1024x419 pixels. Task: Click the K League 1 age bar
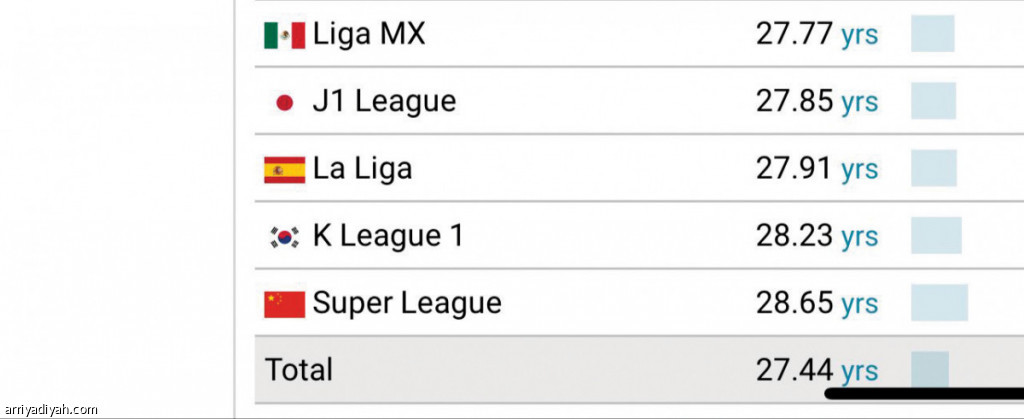(x=936, y=235)
